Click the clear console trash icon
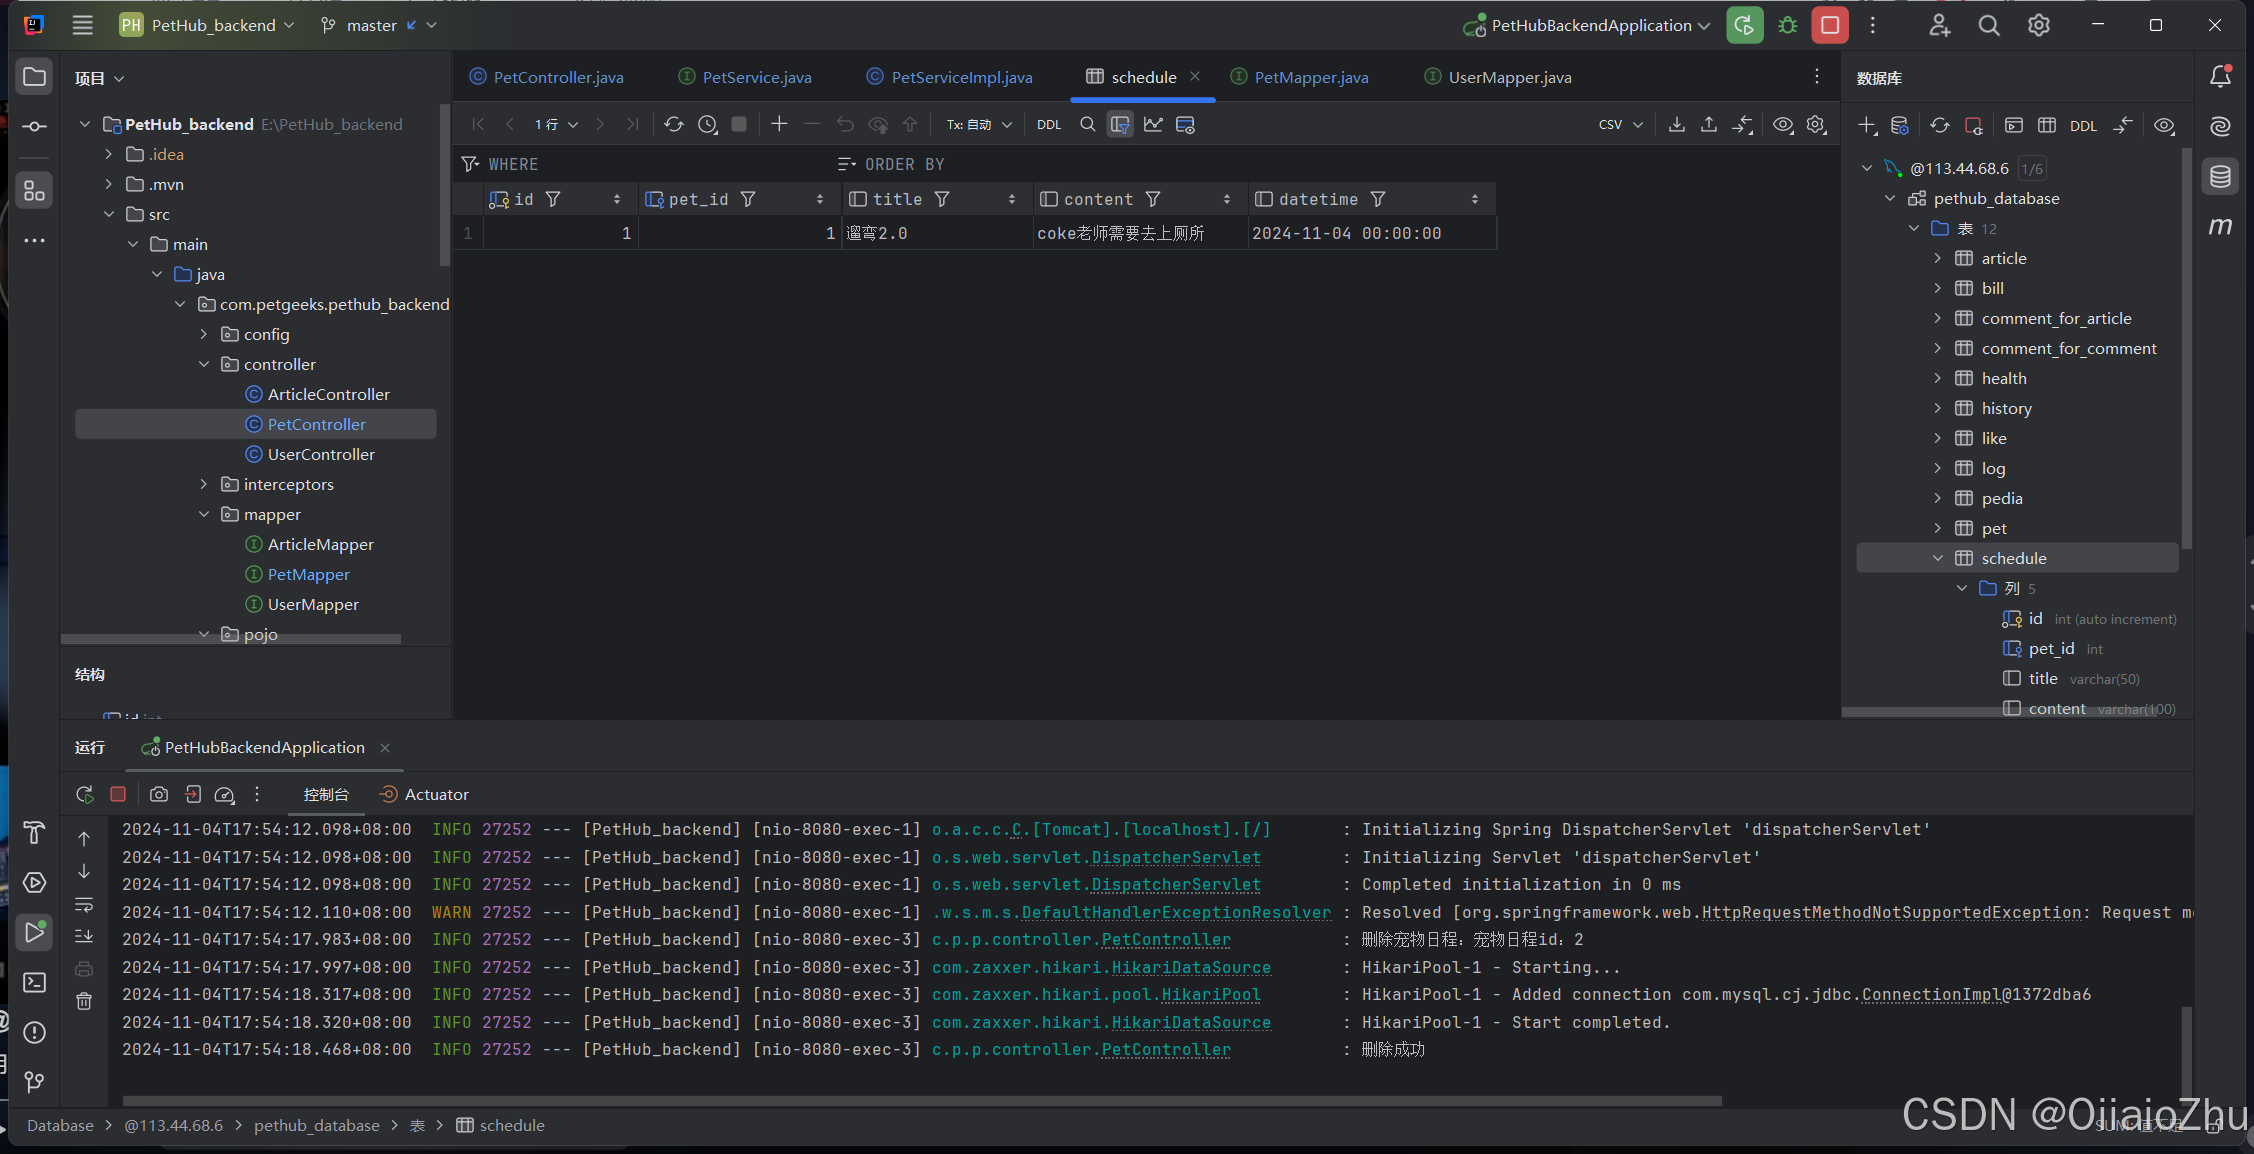The width and height of the screenshot is (2254, 1154). (x=84, y=1001)
